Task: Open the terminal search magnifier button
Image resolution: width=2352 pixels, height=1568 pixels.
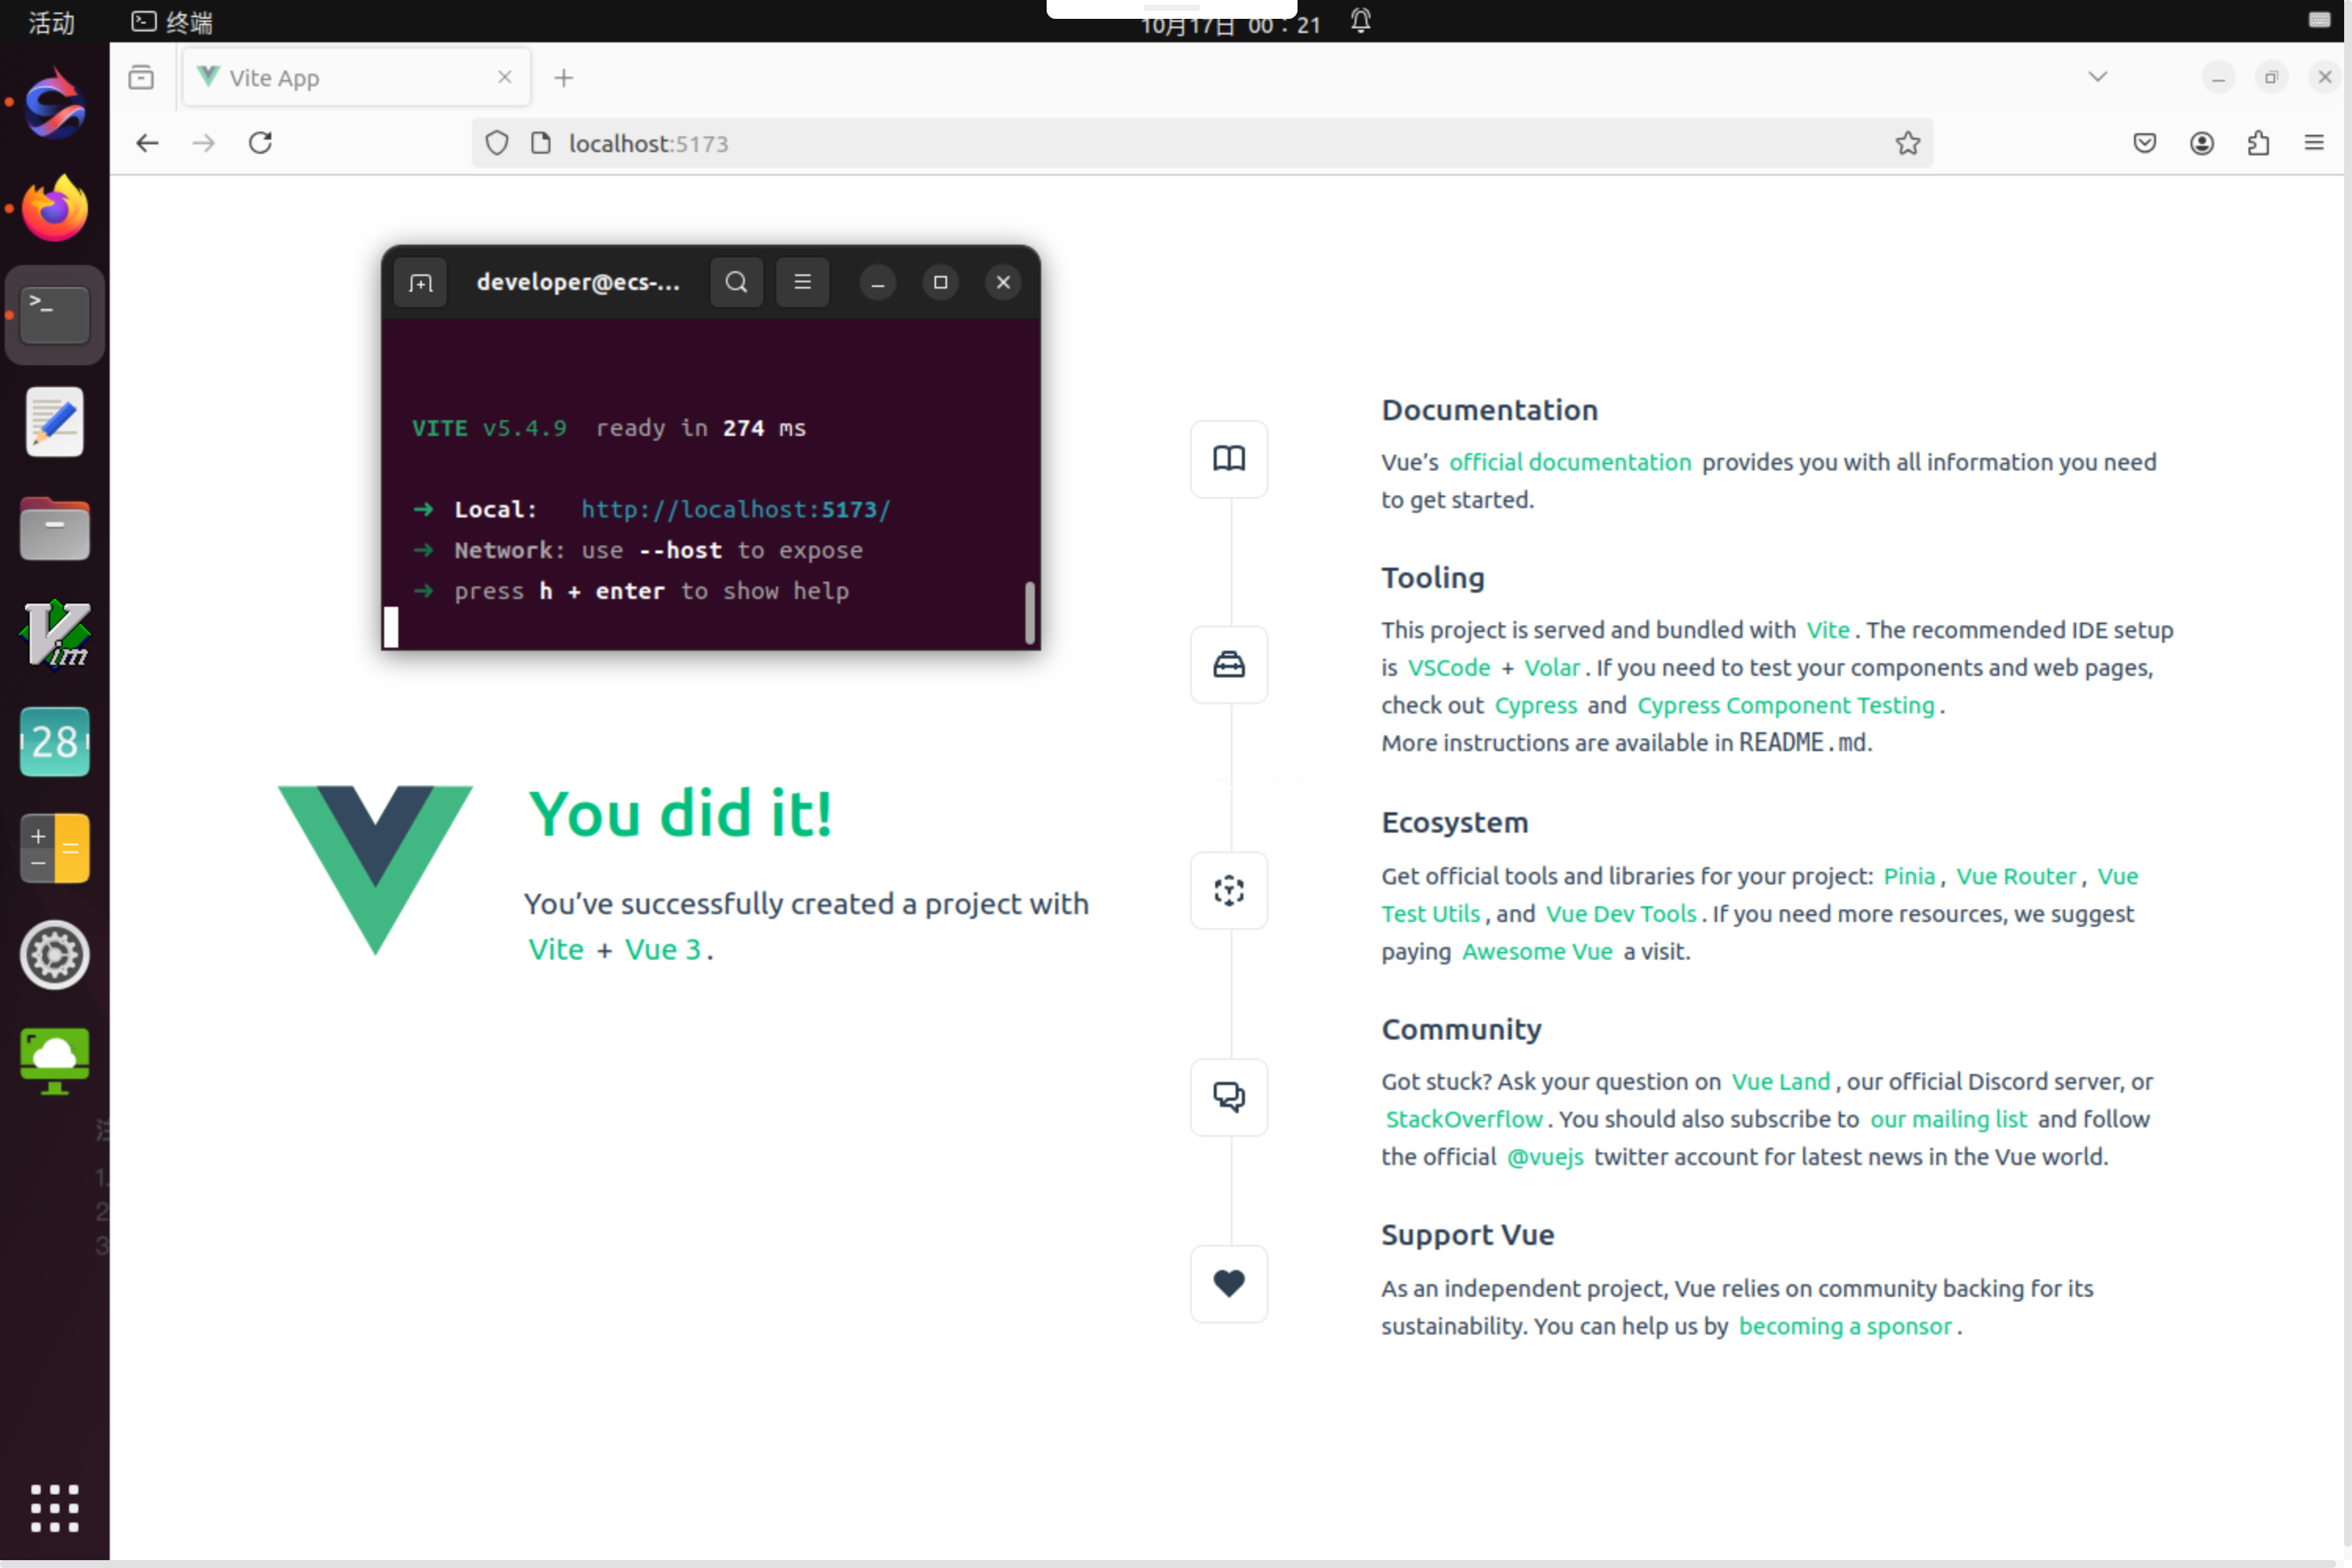Action: [x=736, y=282]
